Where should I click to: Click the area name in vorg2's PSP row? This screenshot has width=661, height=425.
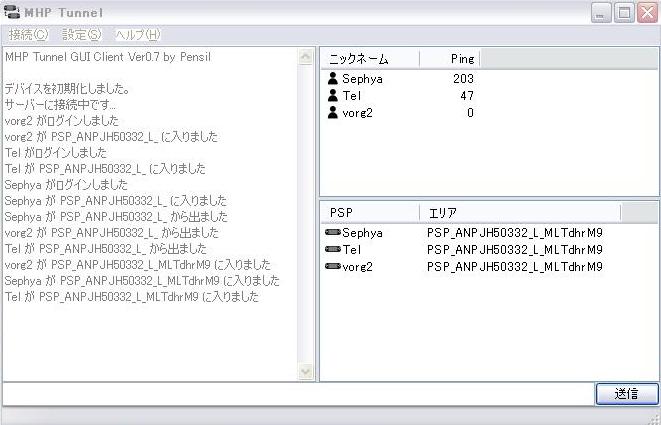pos(515,267)
